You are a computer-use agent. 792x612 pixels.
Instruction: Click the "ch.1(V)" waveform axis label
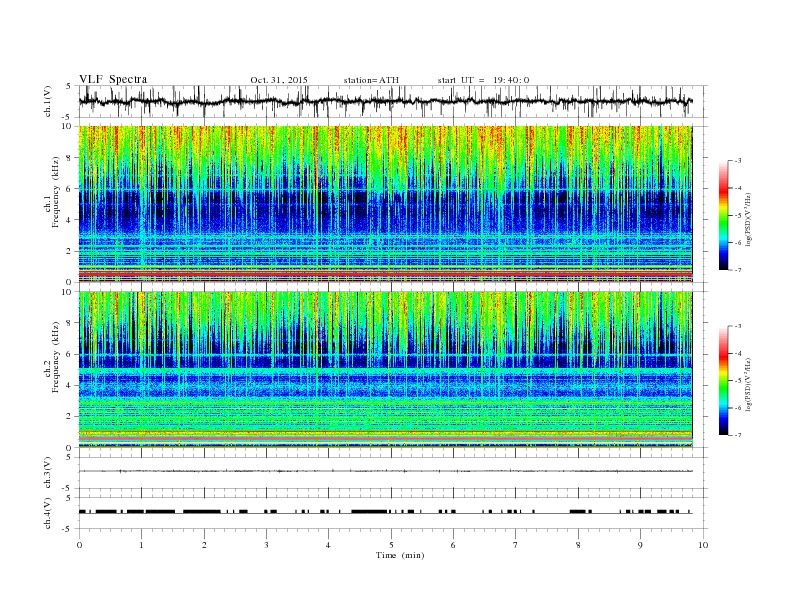48,101
